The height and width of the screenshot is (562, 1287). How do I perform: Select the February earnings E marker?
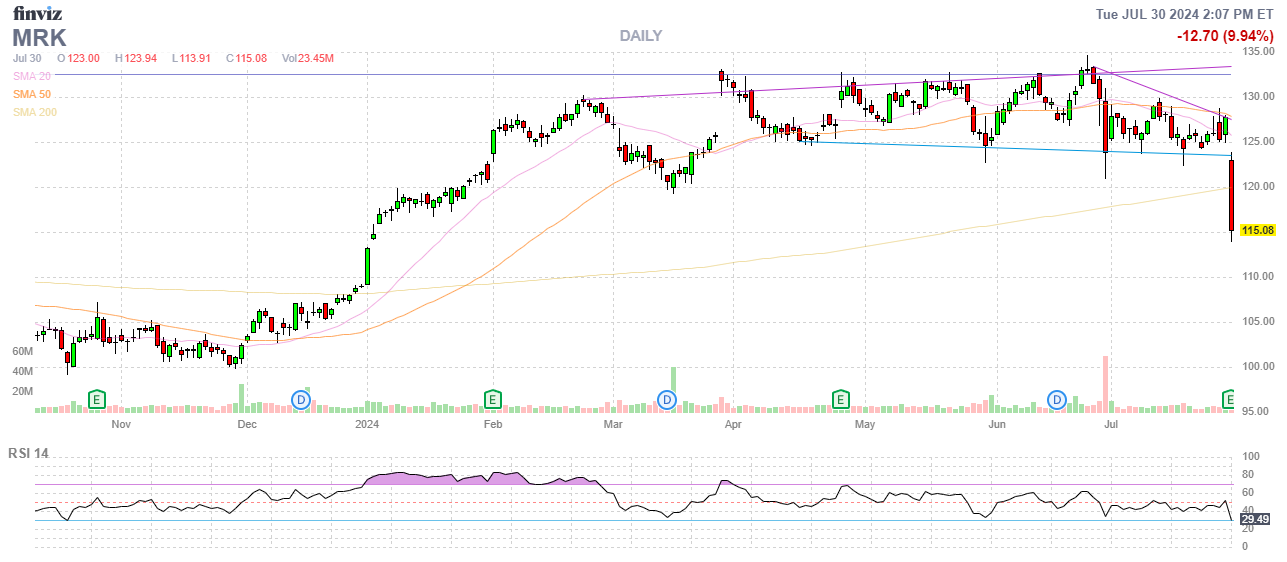(x=492, y=400)
